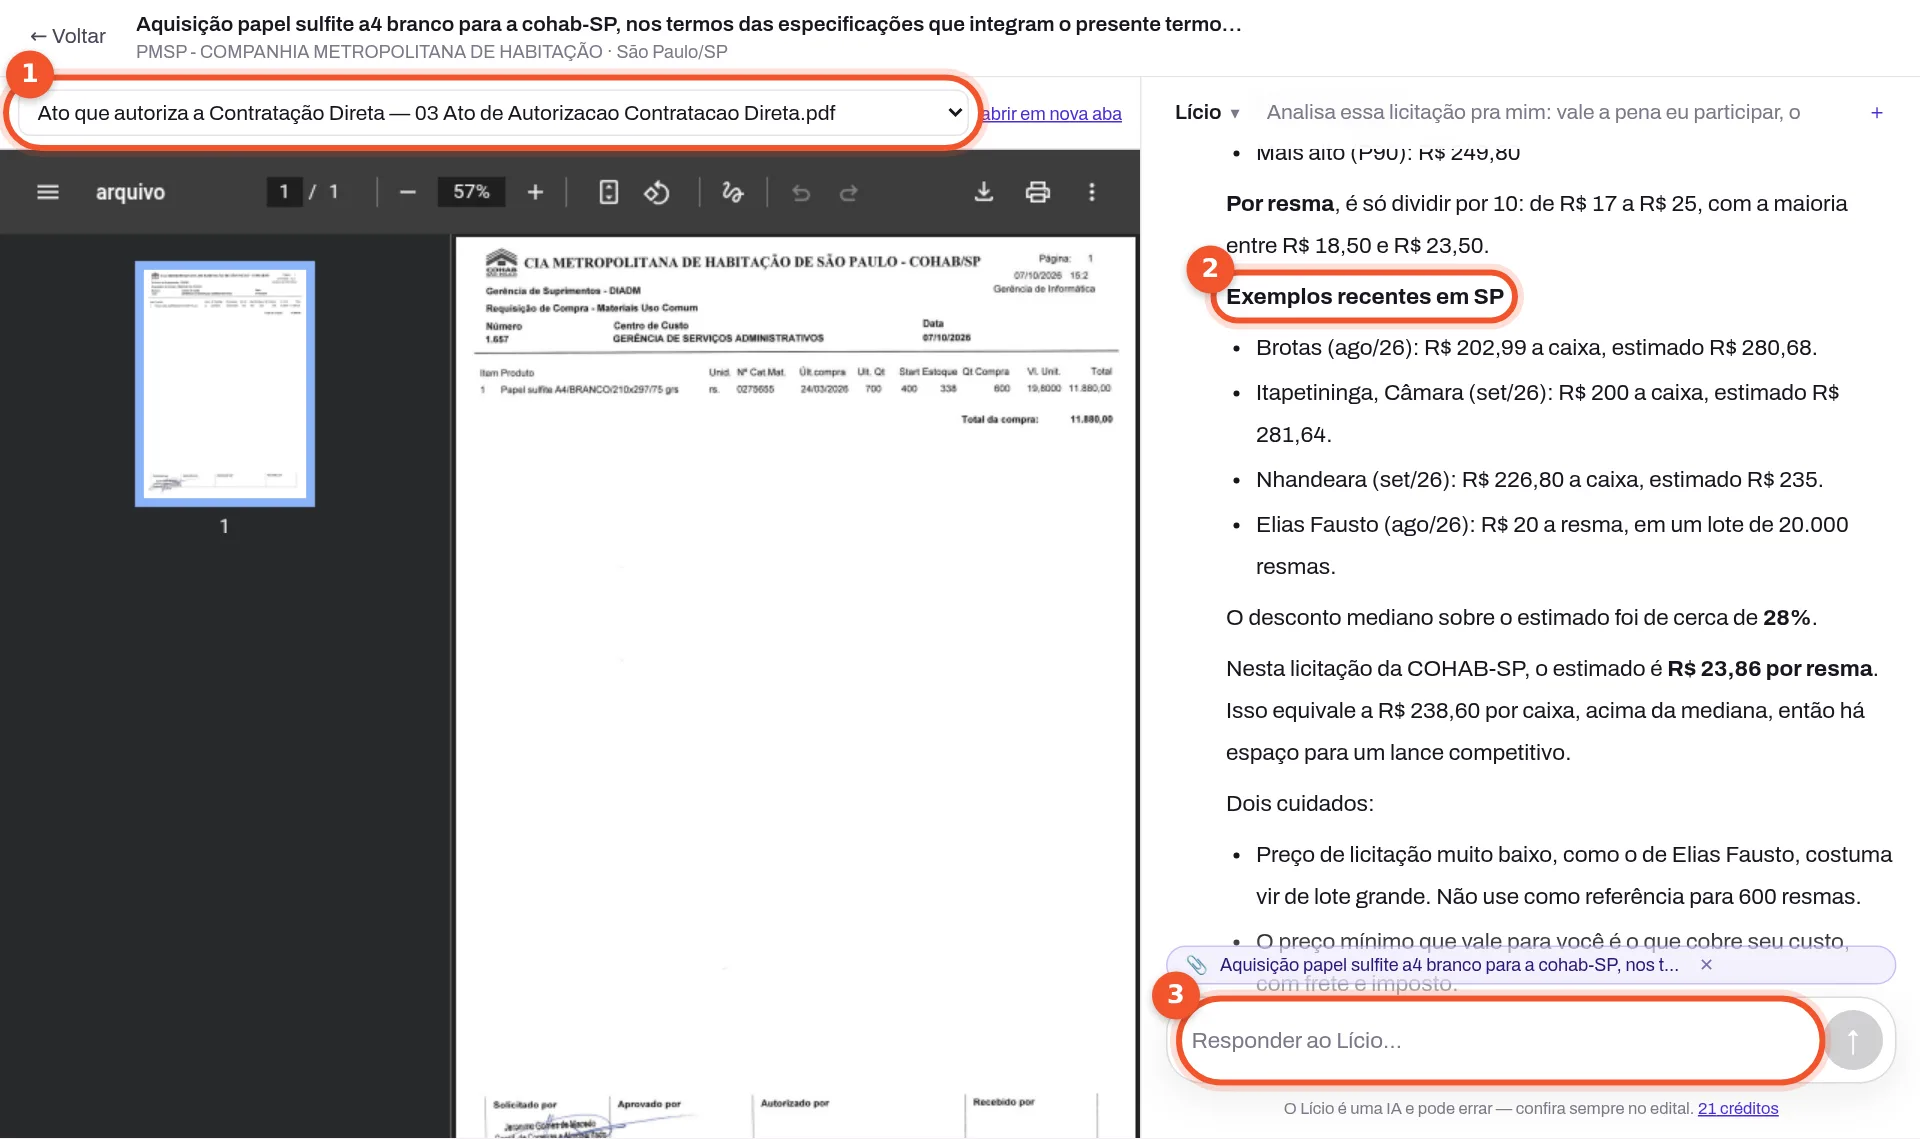The height and width of the screenshot is (1139, 1920).
Task: Expand the Lício assistant dropdown
Action: [1207, 113]
